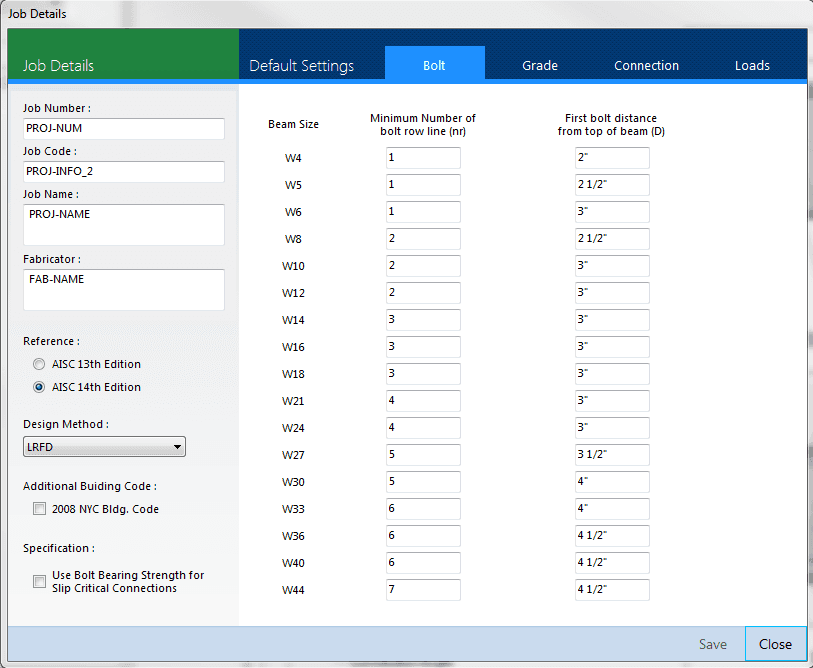This screenshot has width=813, height=668.
Task: Focus the Job Number input field
Action: [124, 129]
